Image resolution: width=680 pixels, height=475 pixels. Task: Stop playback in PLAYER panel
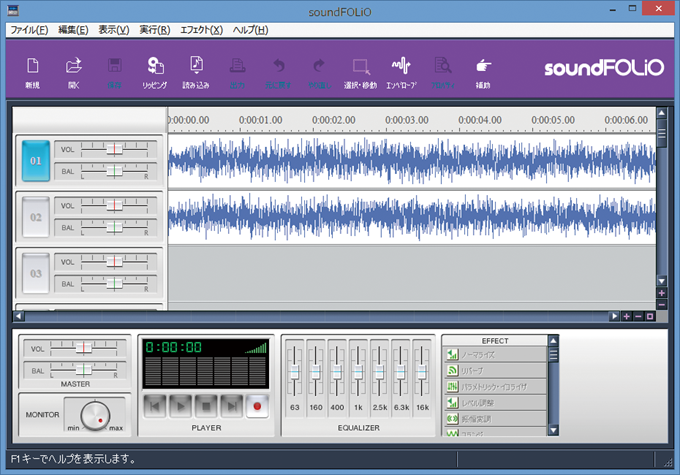tap(206, 406)
